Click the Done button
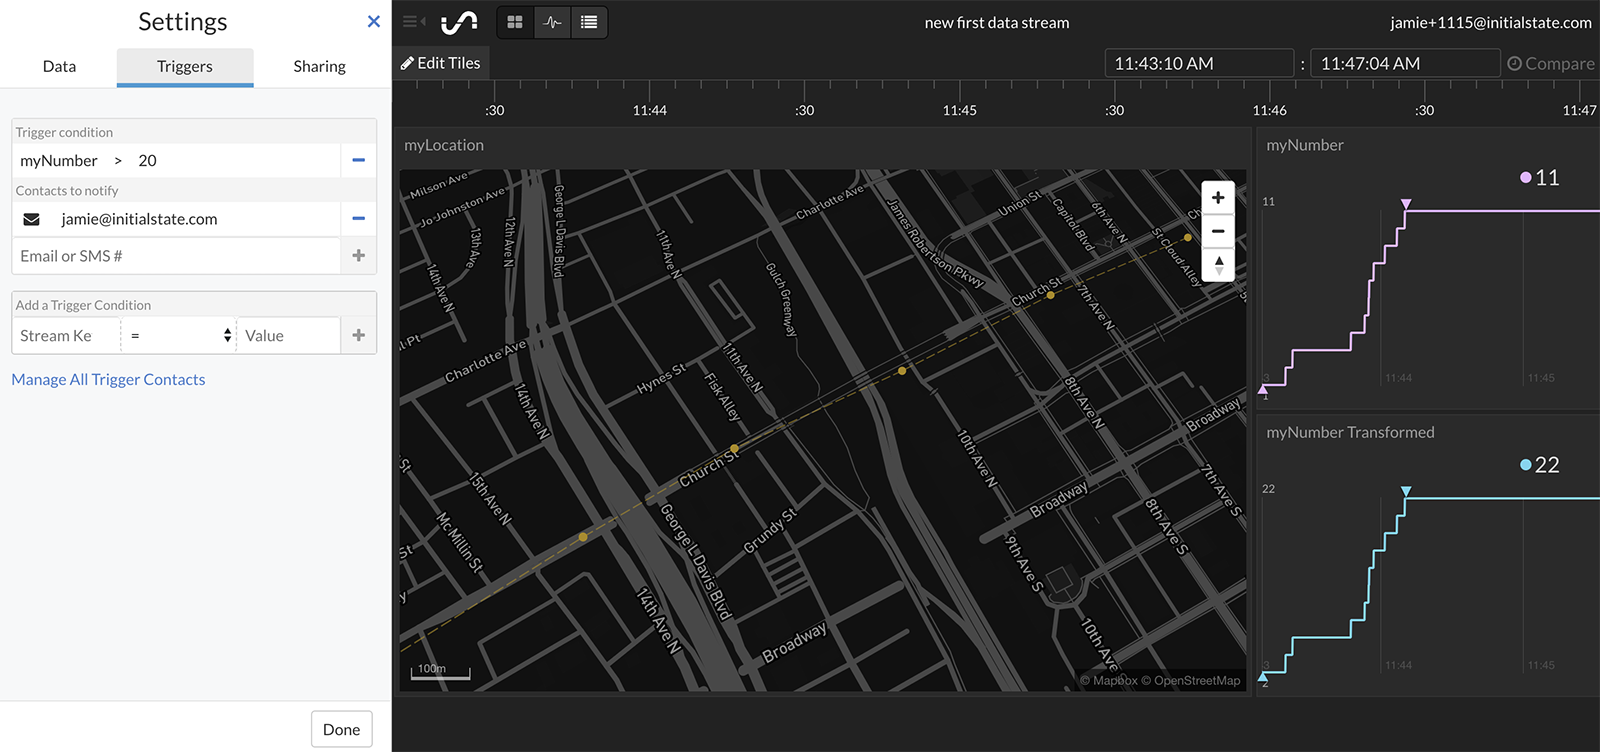This screenshot has width=1600, height=752. 341,729
